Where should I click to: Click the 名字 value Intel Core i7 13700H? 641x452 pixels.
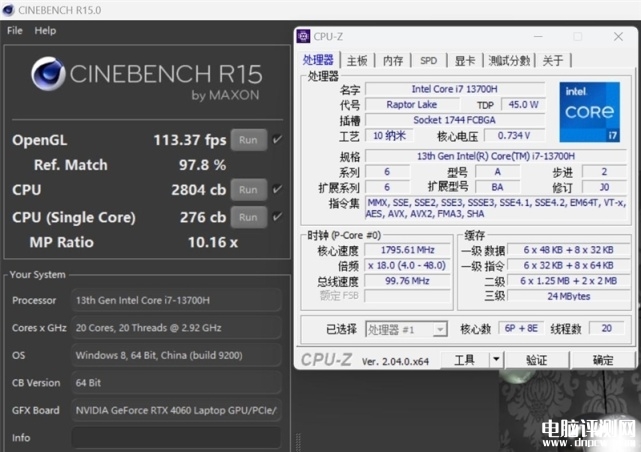(x=455, y=89)
